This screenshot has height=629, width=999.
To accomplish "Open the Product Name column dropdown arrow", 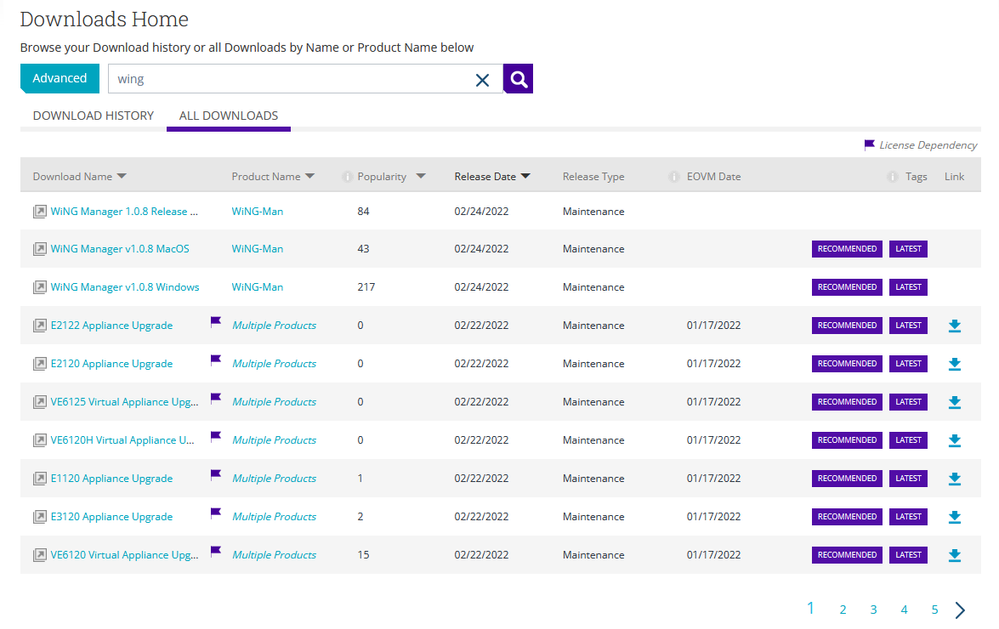I will (x=310, y=176).
